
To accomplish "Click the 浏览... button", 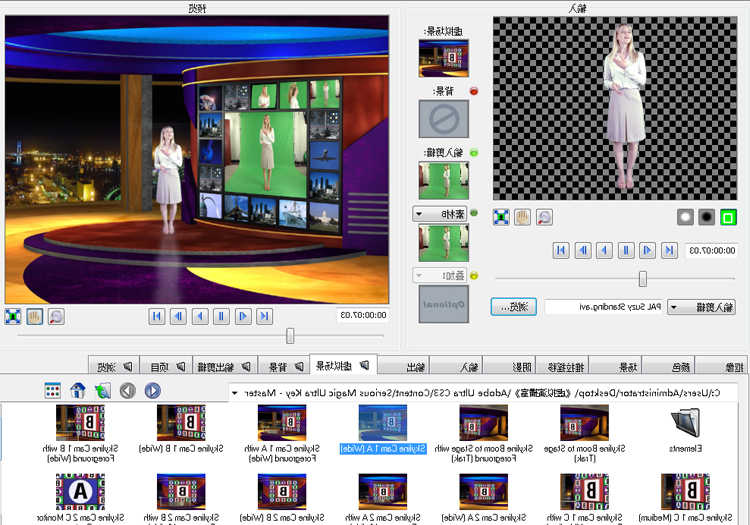I will pos(514,307).
